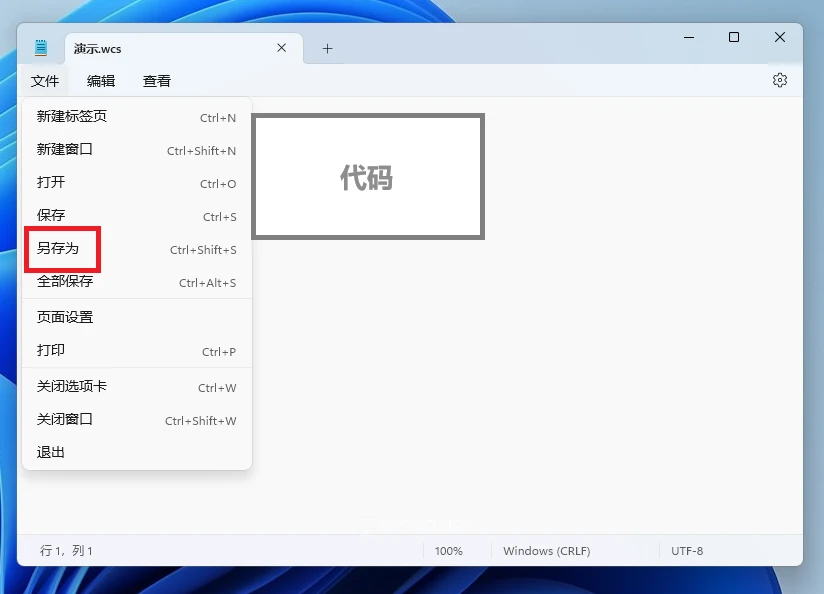This screenshot has height=594, width=824.
Task: Choose 另存为 menu entry
Action: 137,249
